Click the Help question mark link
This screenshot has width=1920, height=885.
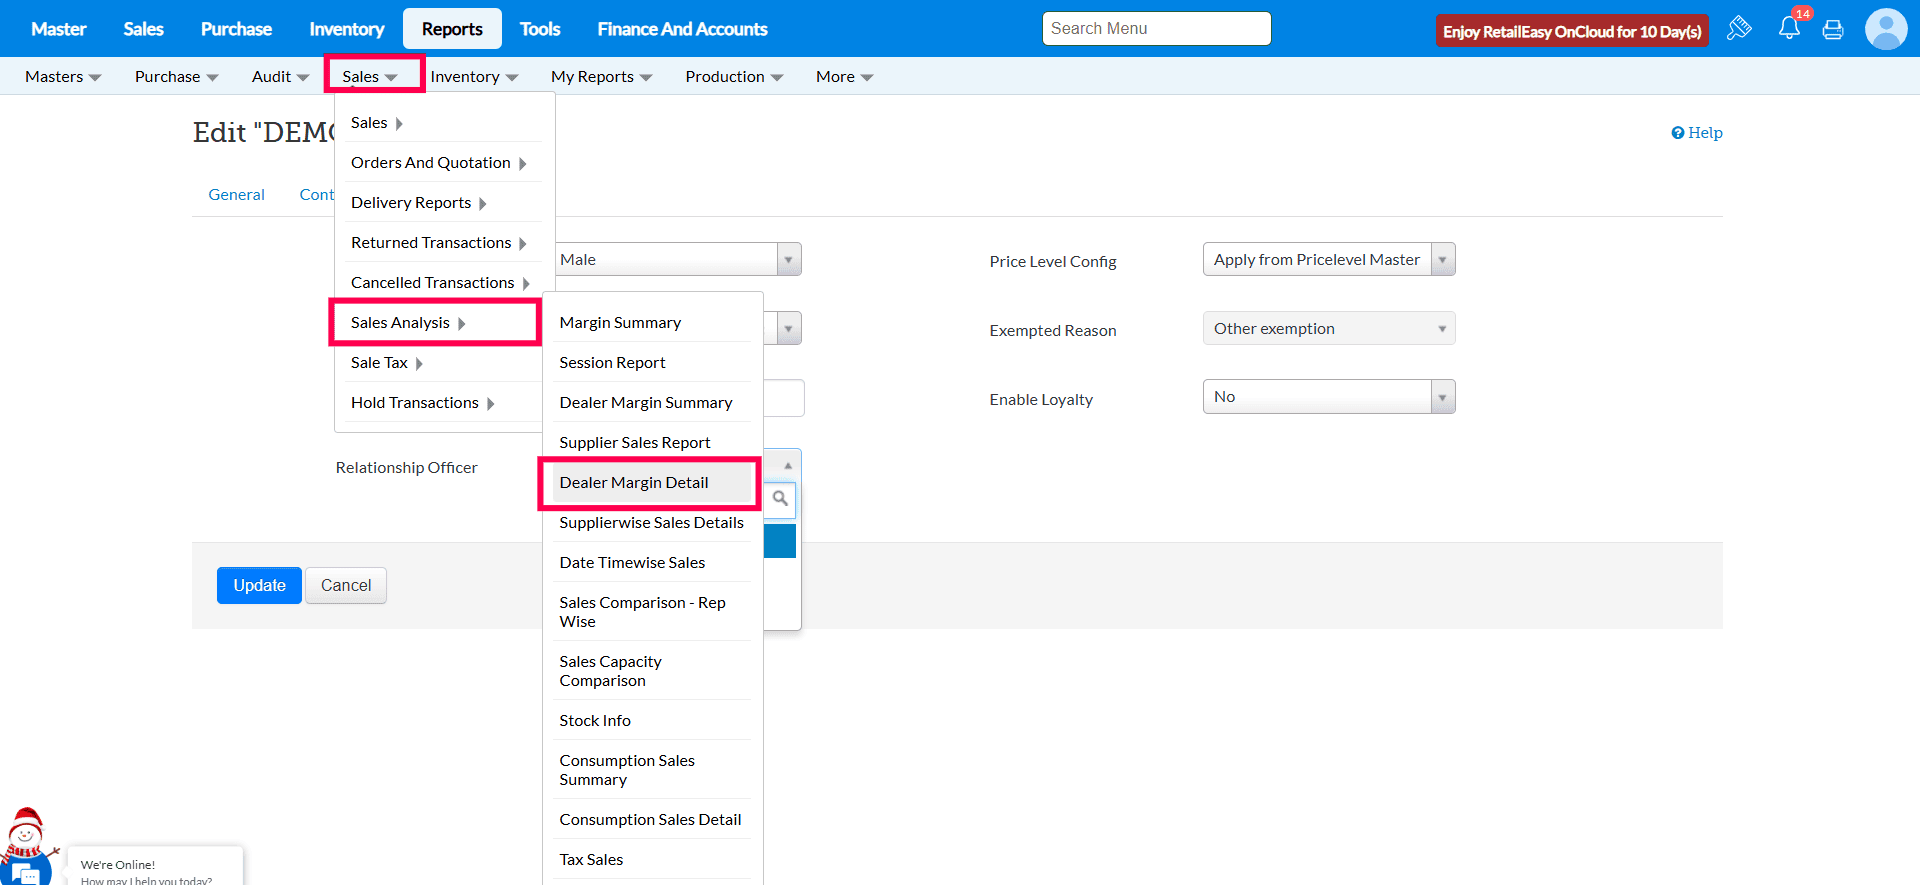(x=1697, y=133)
